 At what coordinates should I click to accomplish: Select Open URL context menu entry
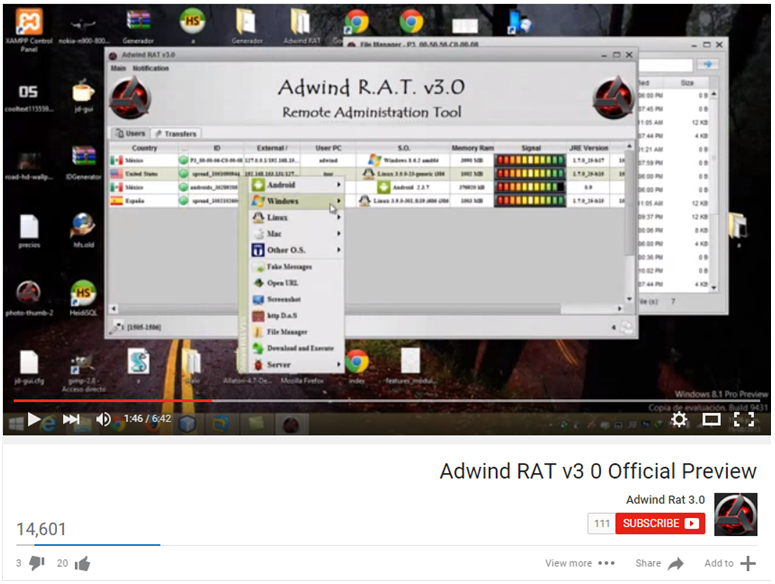click(296, 283)
